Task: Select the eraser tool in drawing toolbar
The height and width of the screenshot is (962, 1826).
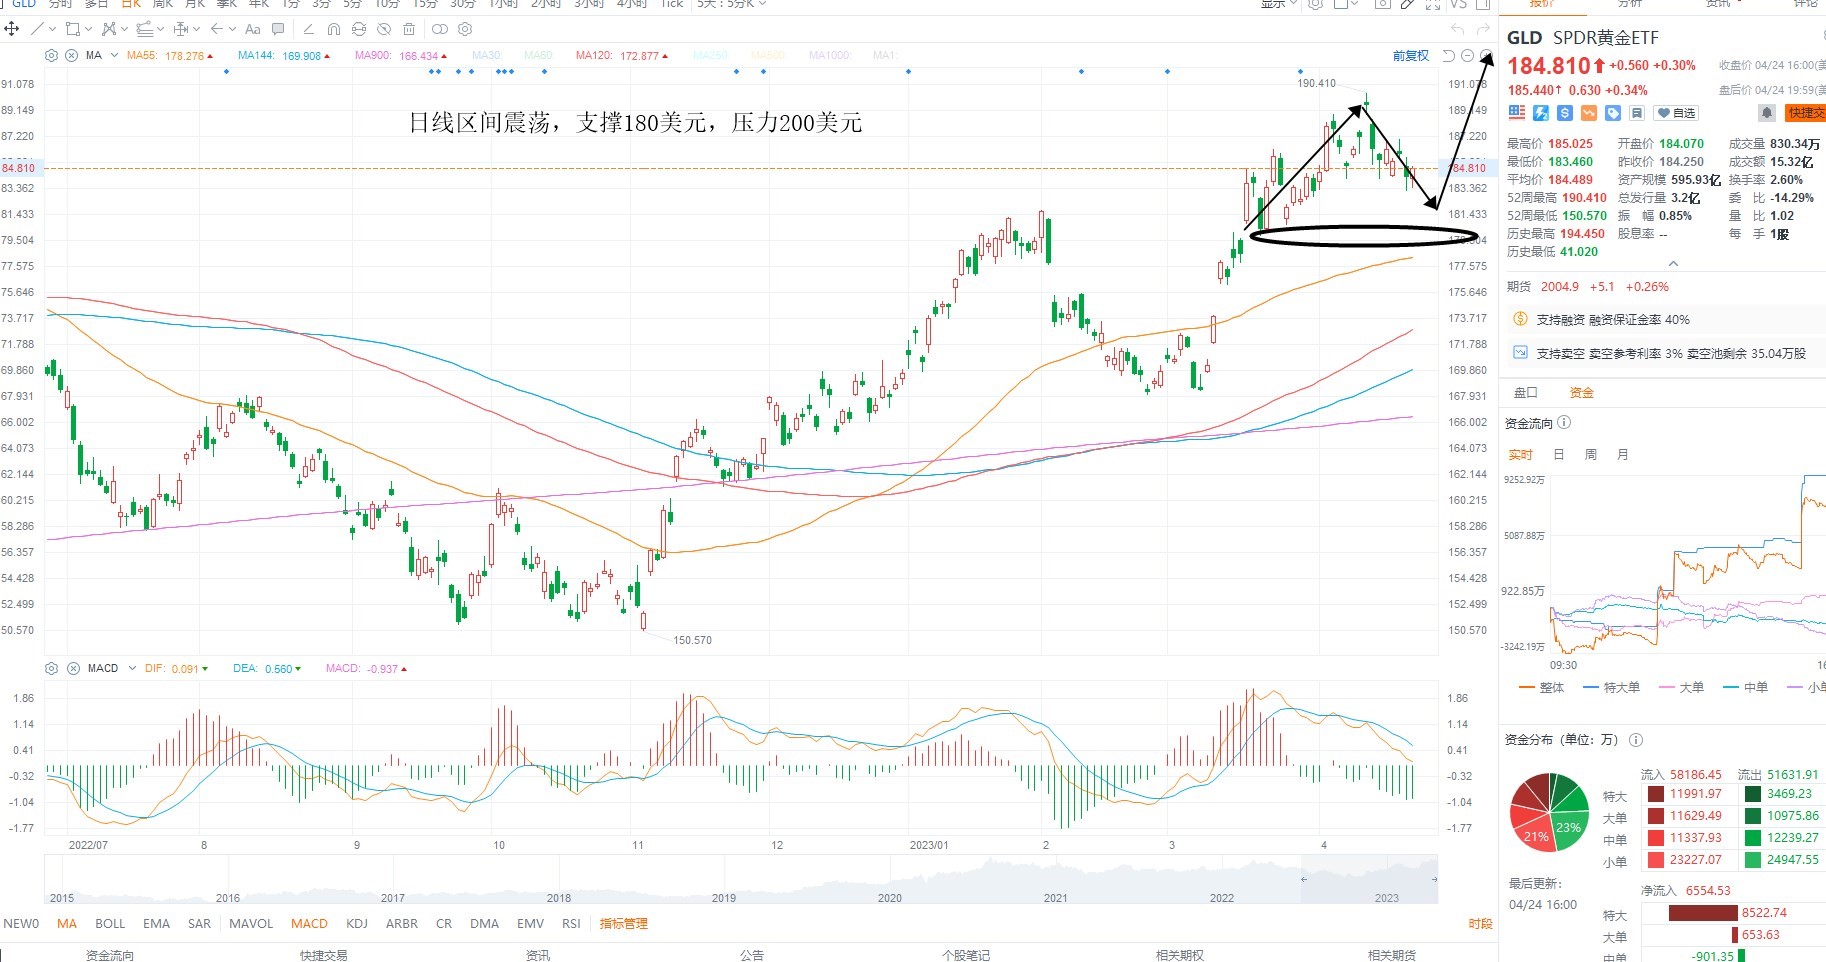Action: click(x=308, y=29)
